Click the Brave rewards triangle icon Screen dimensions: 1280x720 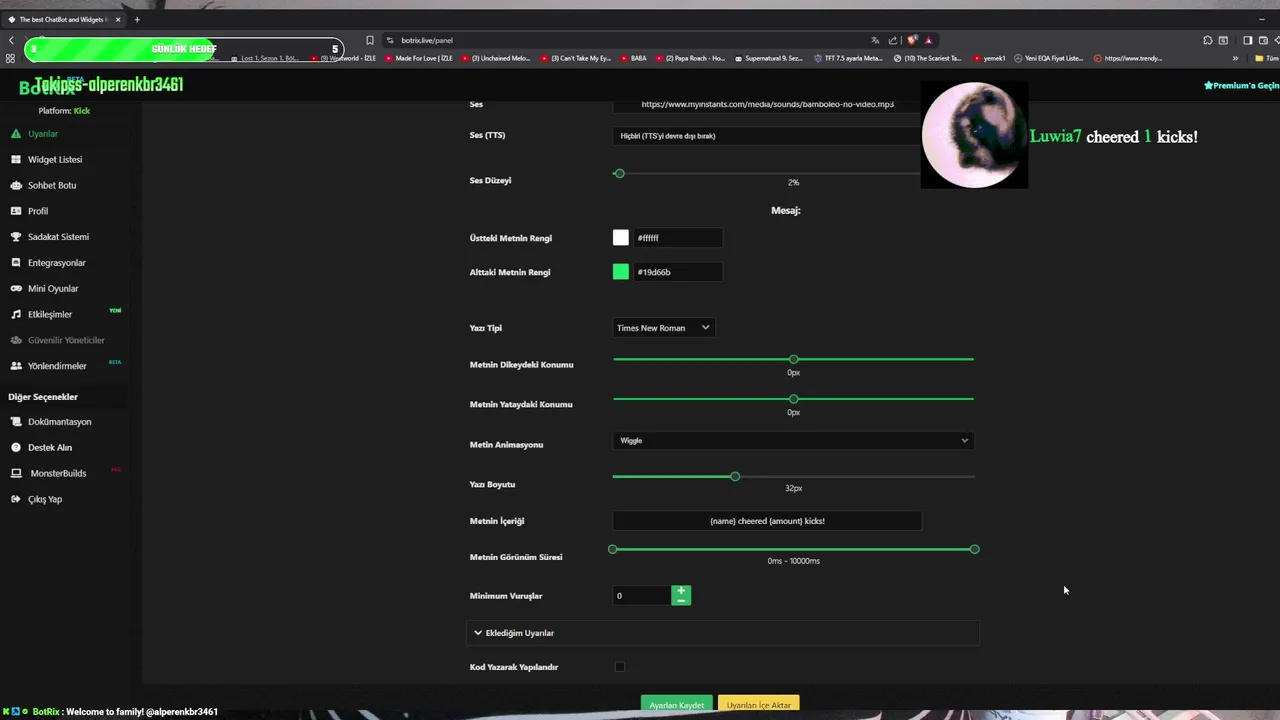(929, 40)
